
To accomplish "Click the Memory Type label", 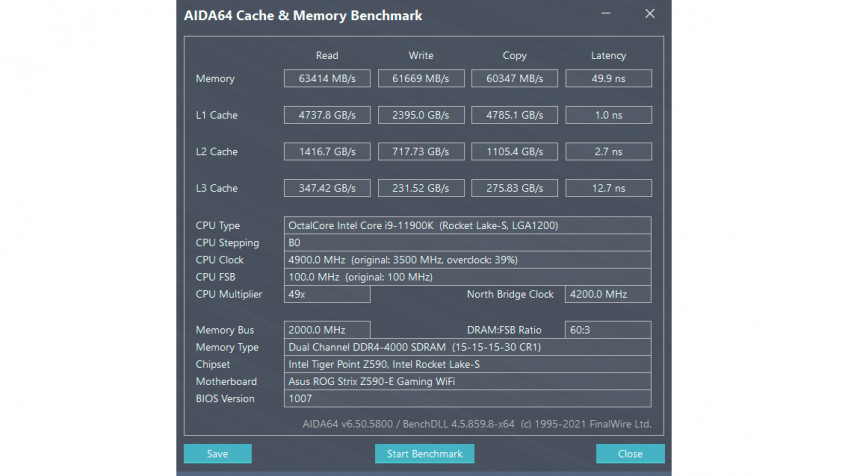I will click(x=227, y=347).
